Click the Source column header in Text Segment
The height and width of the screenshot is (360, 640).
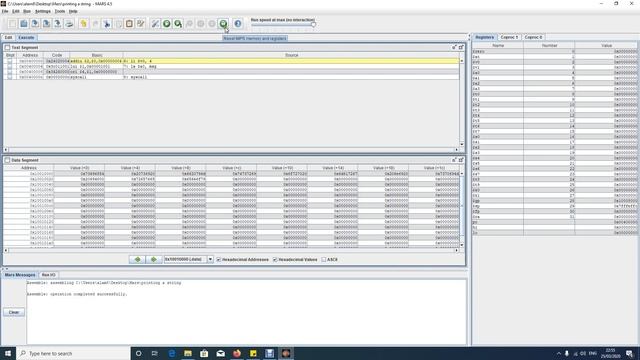pos(291,55)
